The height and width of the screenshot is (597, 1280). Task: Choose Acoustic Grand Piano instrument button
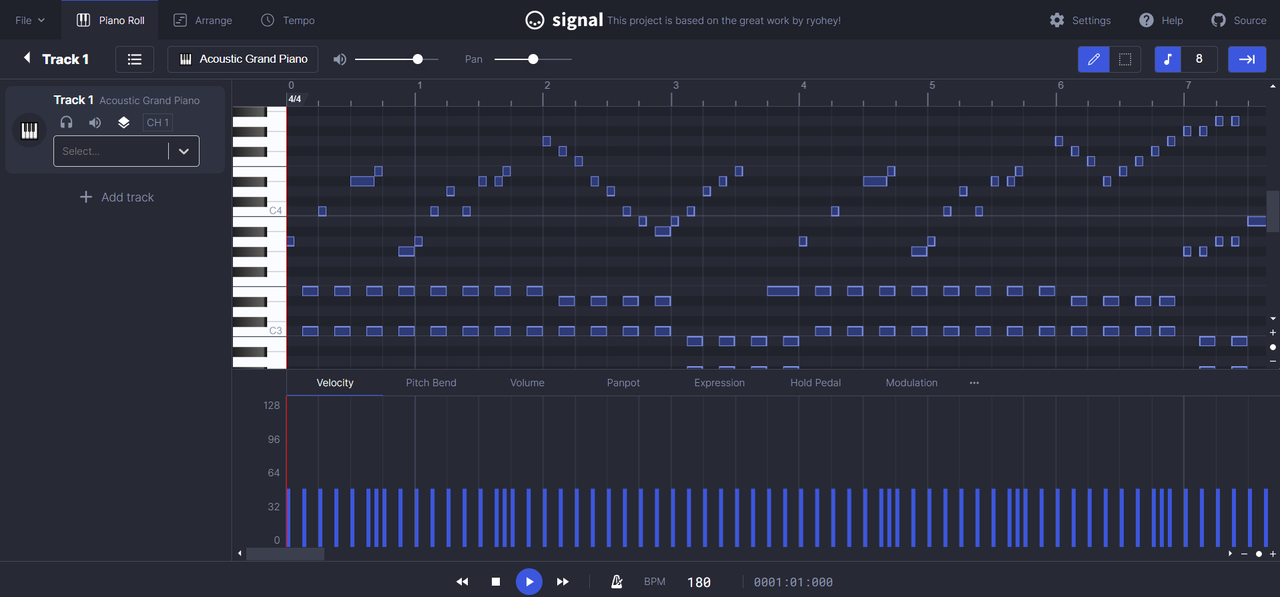click(x=243, y=59)
